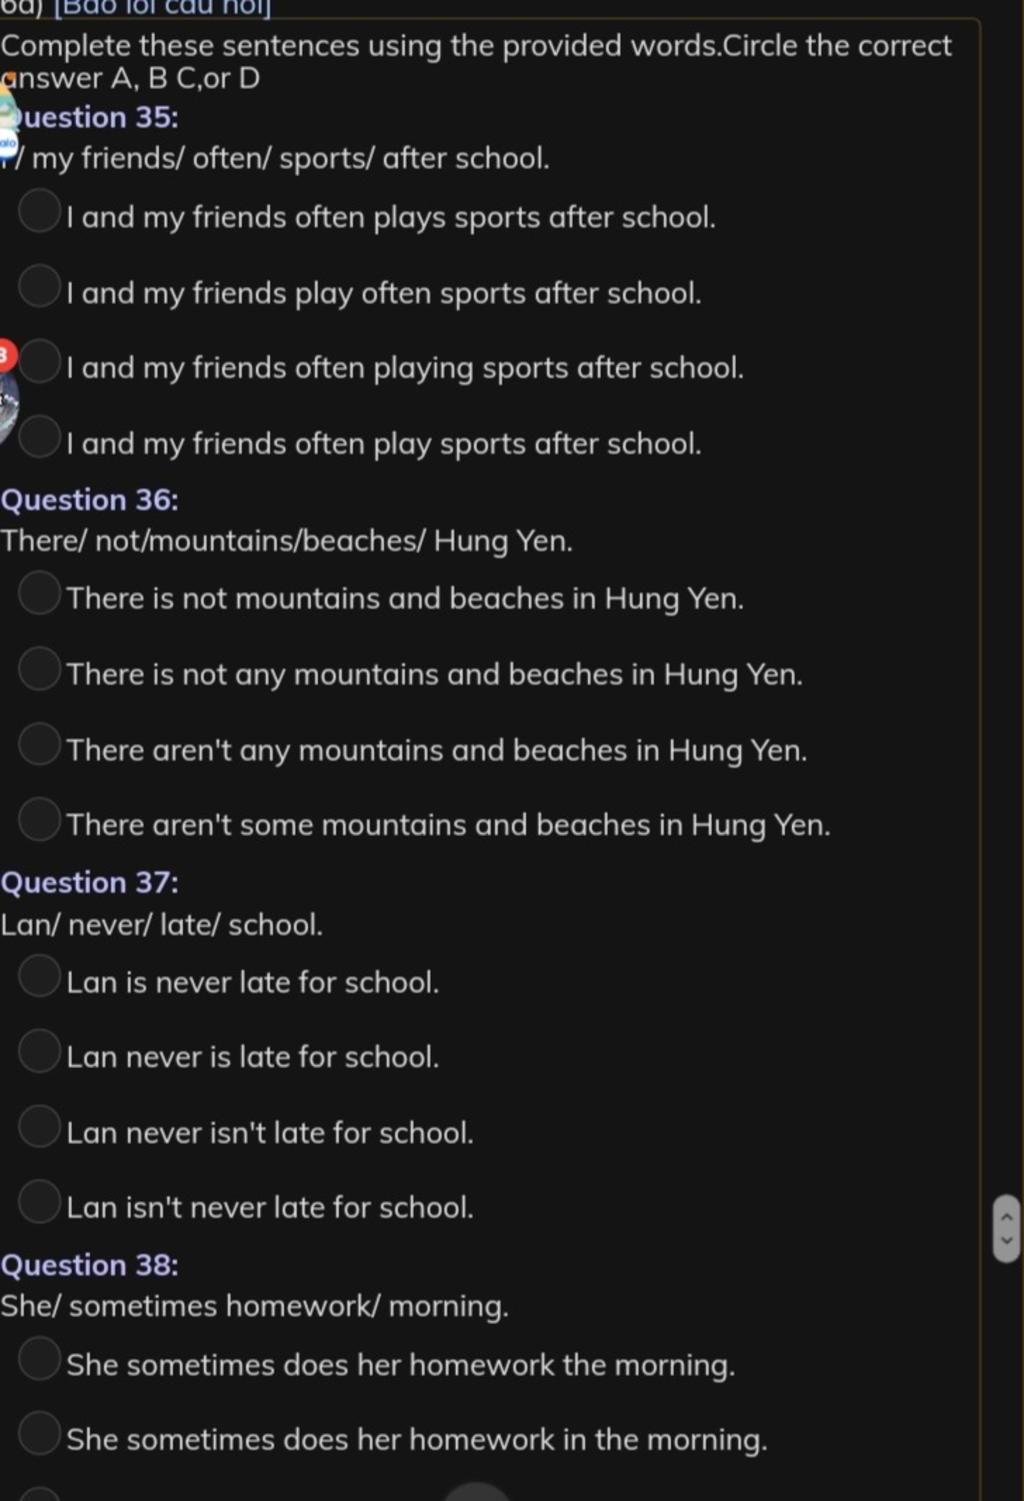Viewport: 1024px width, 1501px height.
Task: Click the scroll handle on the right edge
Action: [1006, 1228]
